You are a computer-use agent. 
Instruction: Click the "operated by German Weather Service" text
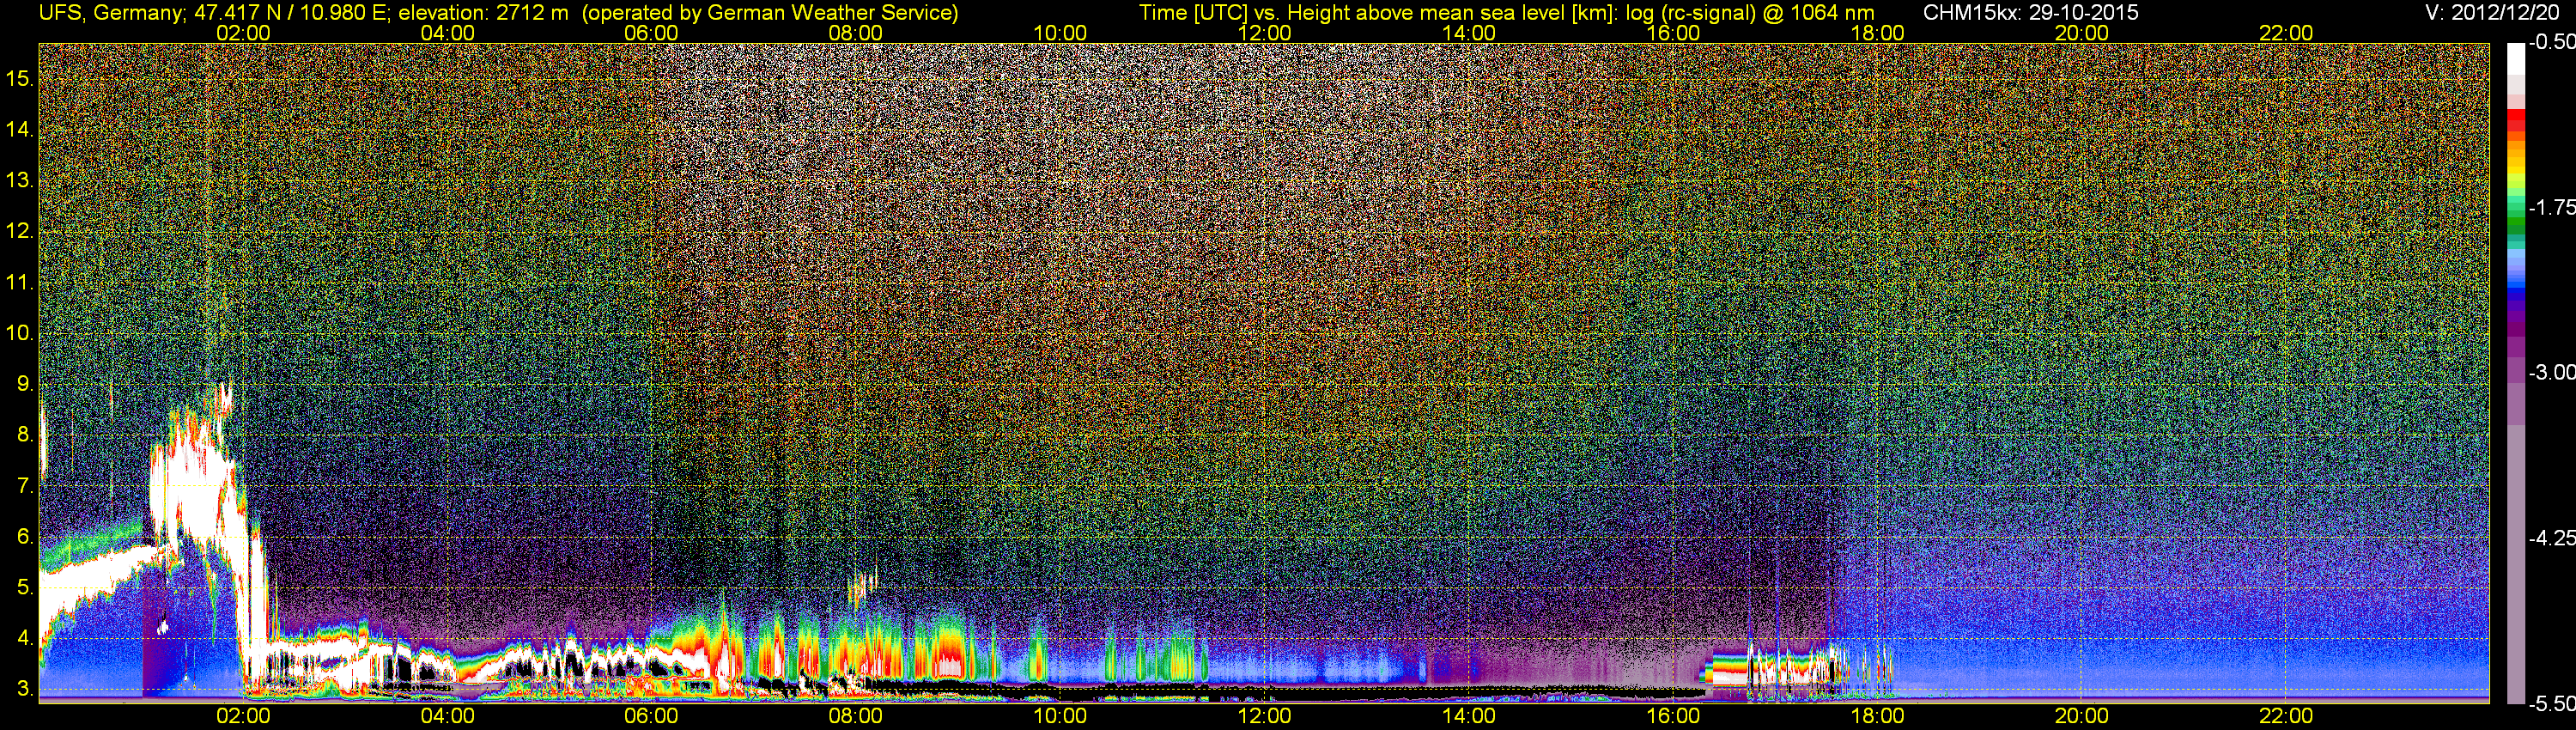(x=770, y=13)
